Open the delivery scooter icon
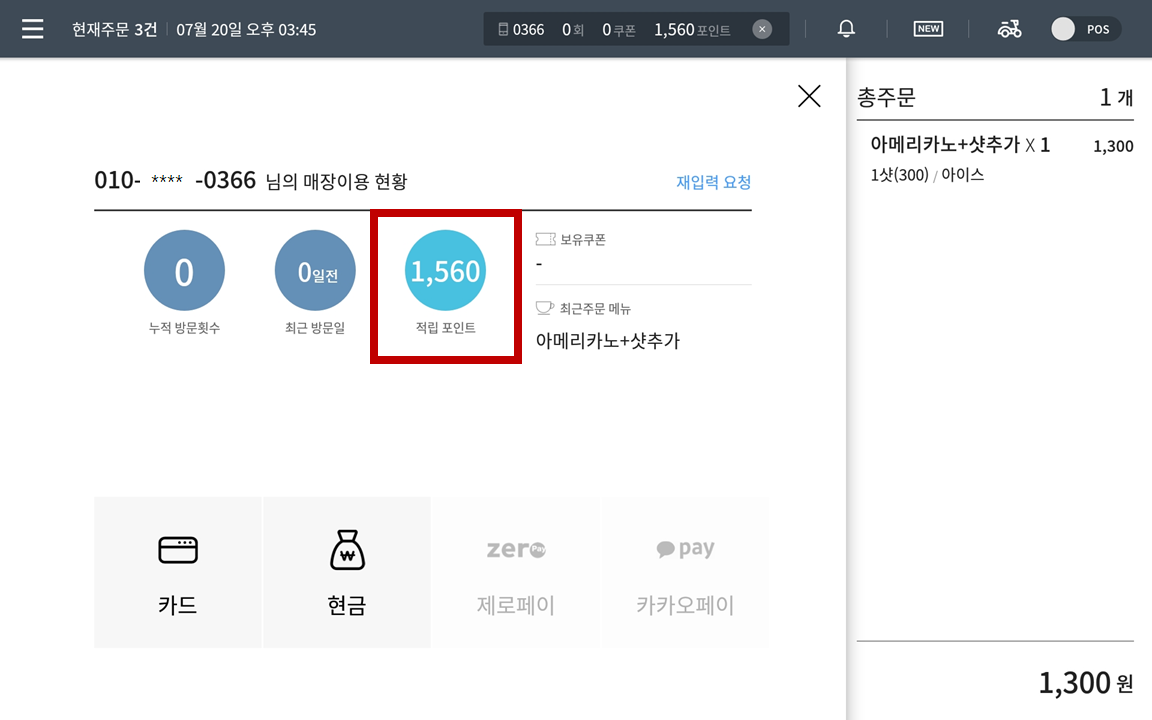Viewport: 1152px width, 720px height. click(1009, 29)
